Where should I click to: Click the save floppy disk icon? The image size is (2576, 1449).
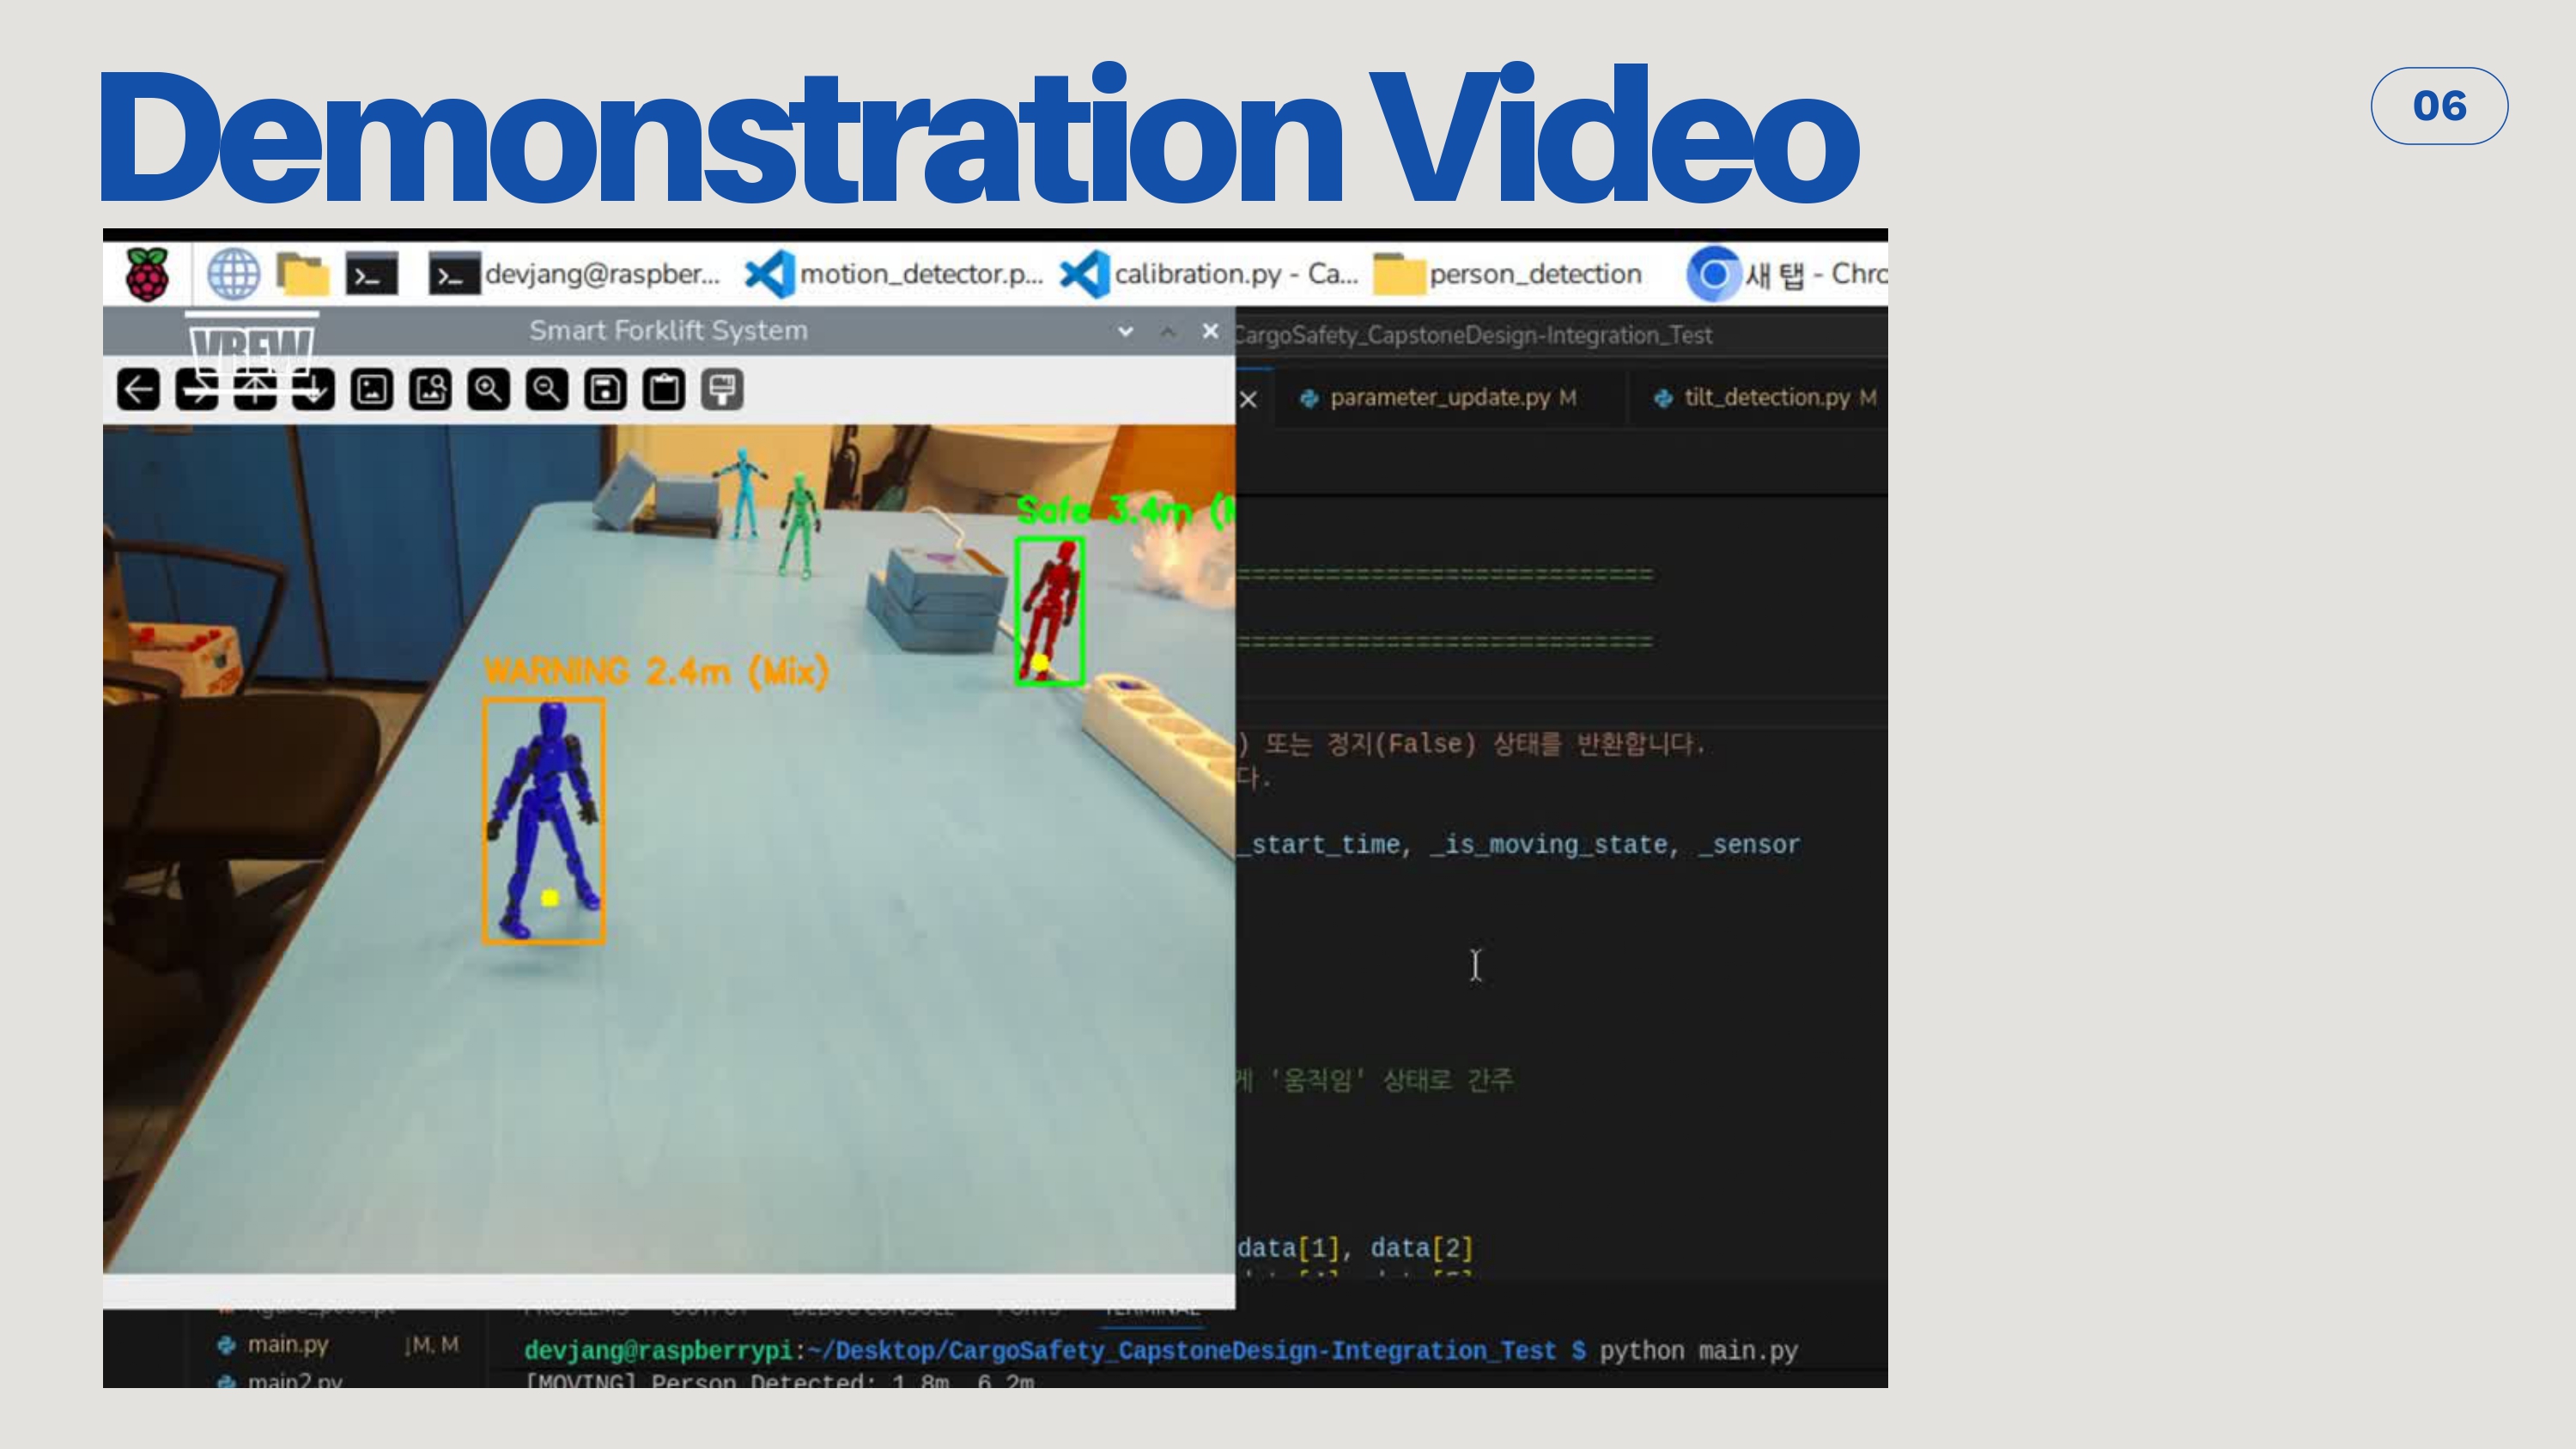click(605, 389)
